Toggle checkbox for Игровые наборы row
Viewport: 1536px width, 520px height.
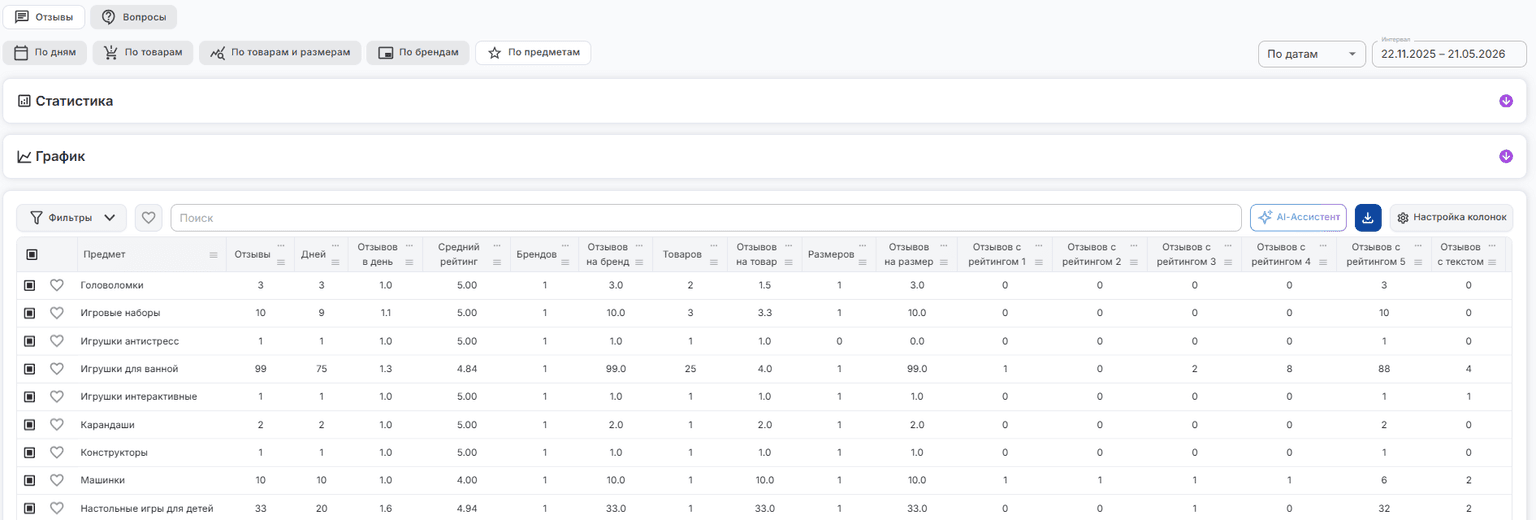pos(30,313)
